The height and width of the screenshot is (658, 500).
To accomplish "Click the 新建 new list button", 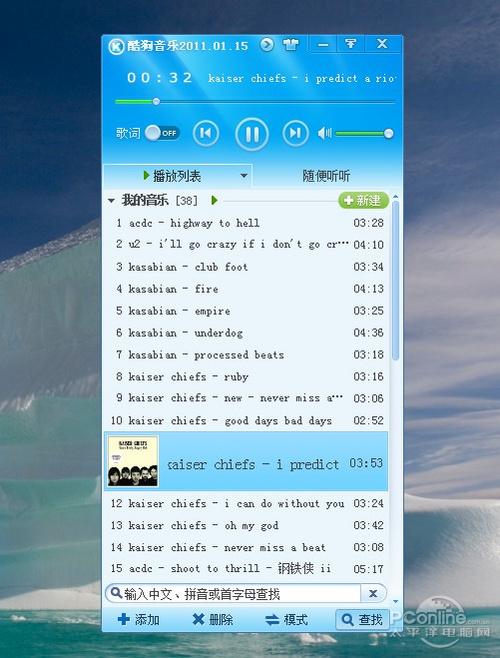I will click(363, 200).
